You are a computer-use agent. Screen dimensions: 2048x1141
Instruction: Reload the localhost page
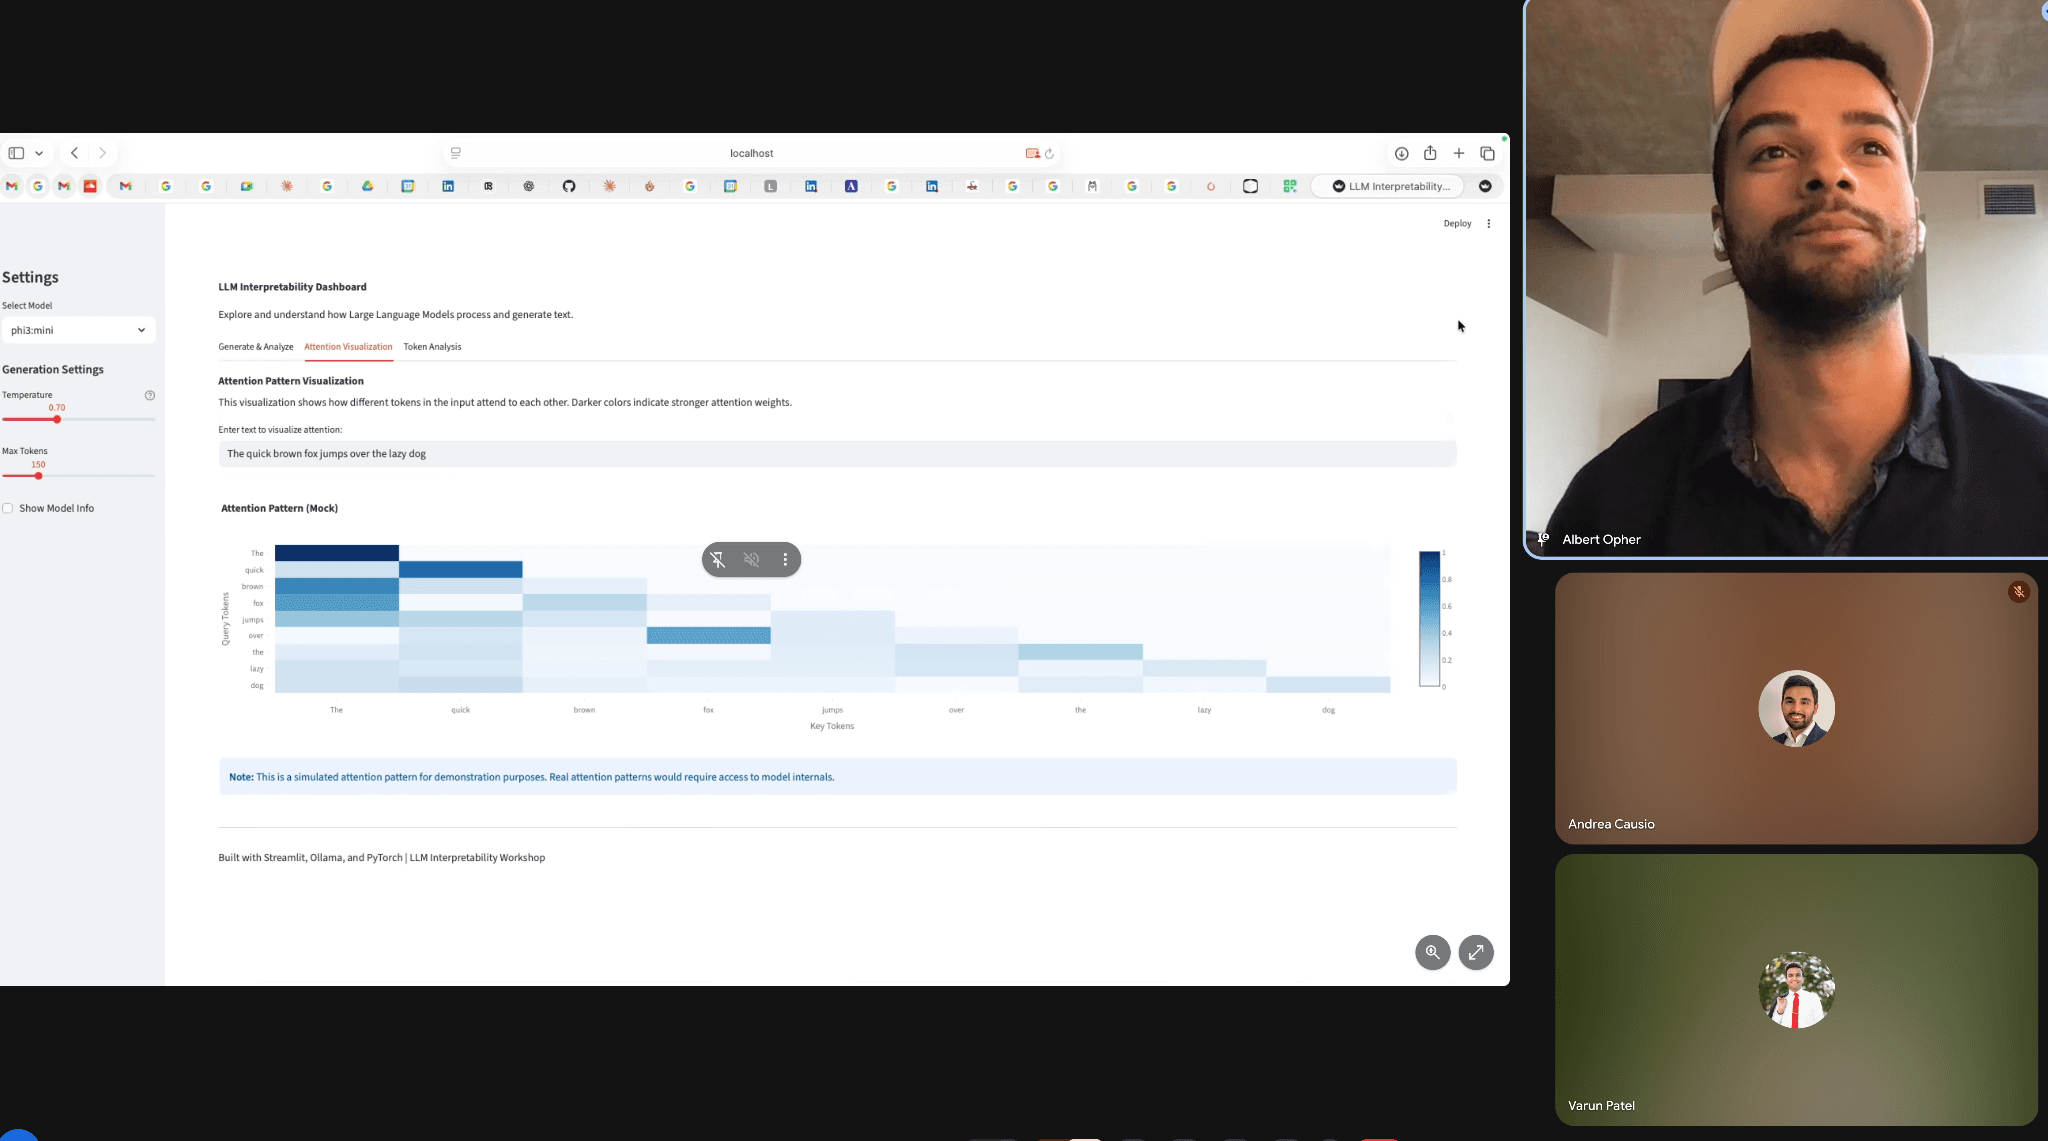(1049, 154)
